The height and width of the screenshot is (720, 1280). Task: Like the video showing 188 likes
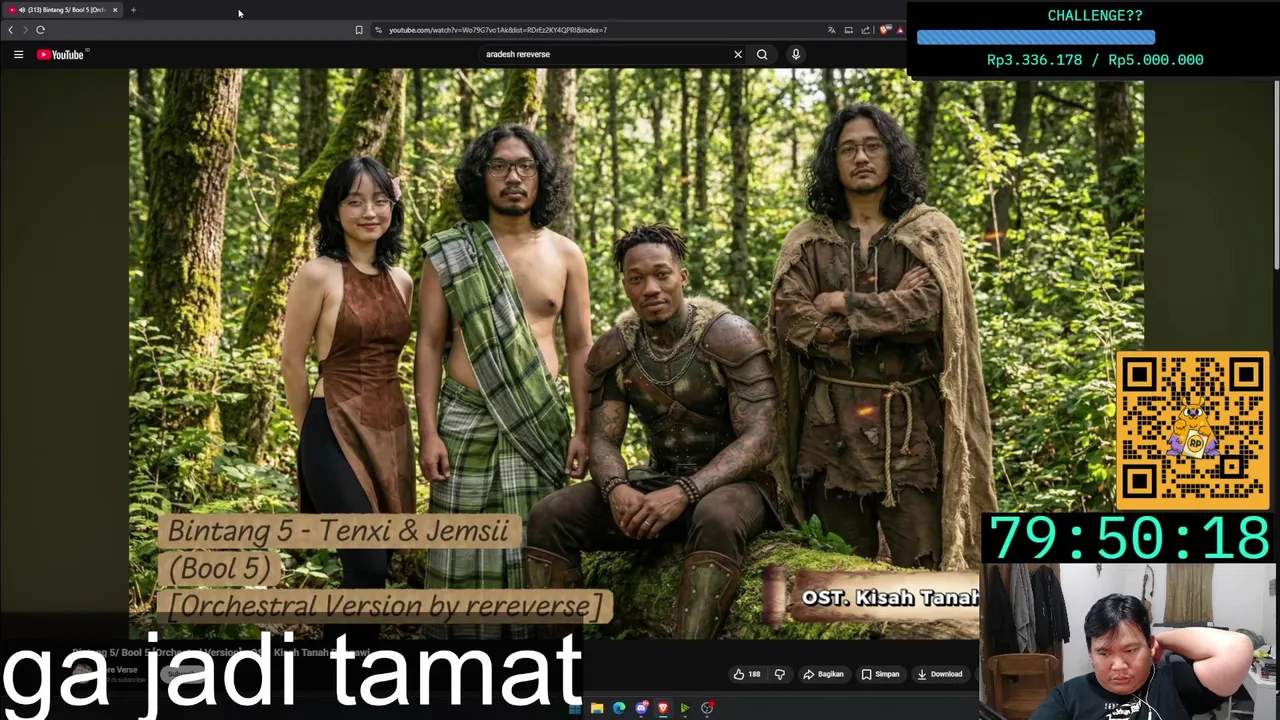click(746, 674)
